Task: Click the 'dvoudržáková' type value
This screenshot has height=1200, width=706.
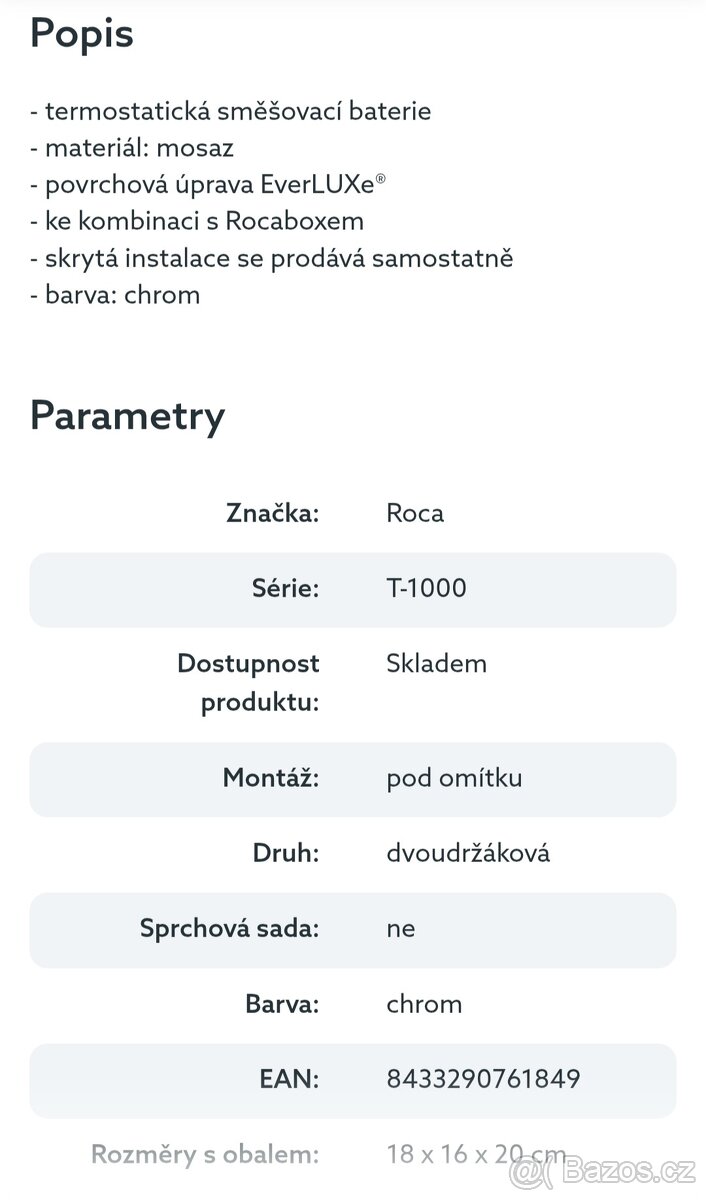Action: click(468, 853)
